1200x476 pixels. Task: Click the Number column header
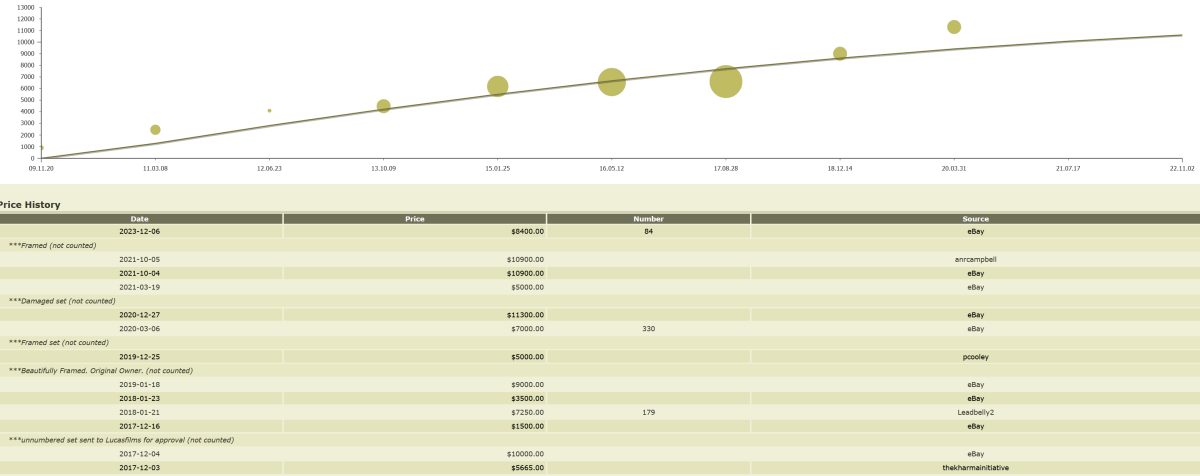(x=648, y=218)
